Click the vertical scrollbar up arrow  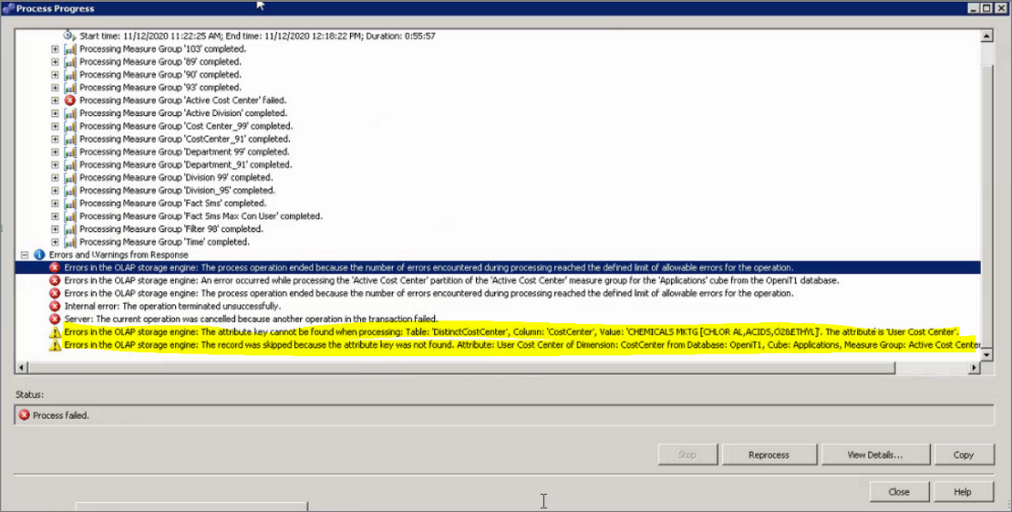click(x=987, y=37)
